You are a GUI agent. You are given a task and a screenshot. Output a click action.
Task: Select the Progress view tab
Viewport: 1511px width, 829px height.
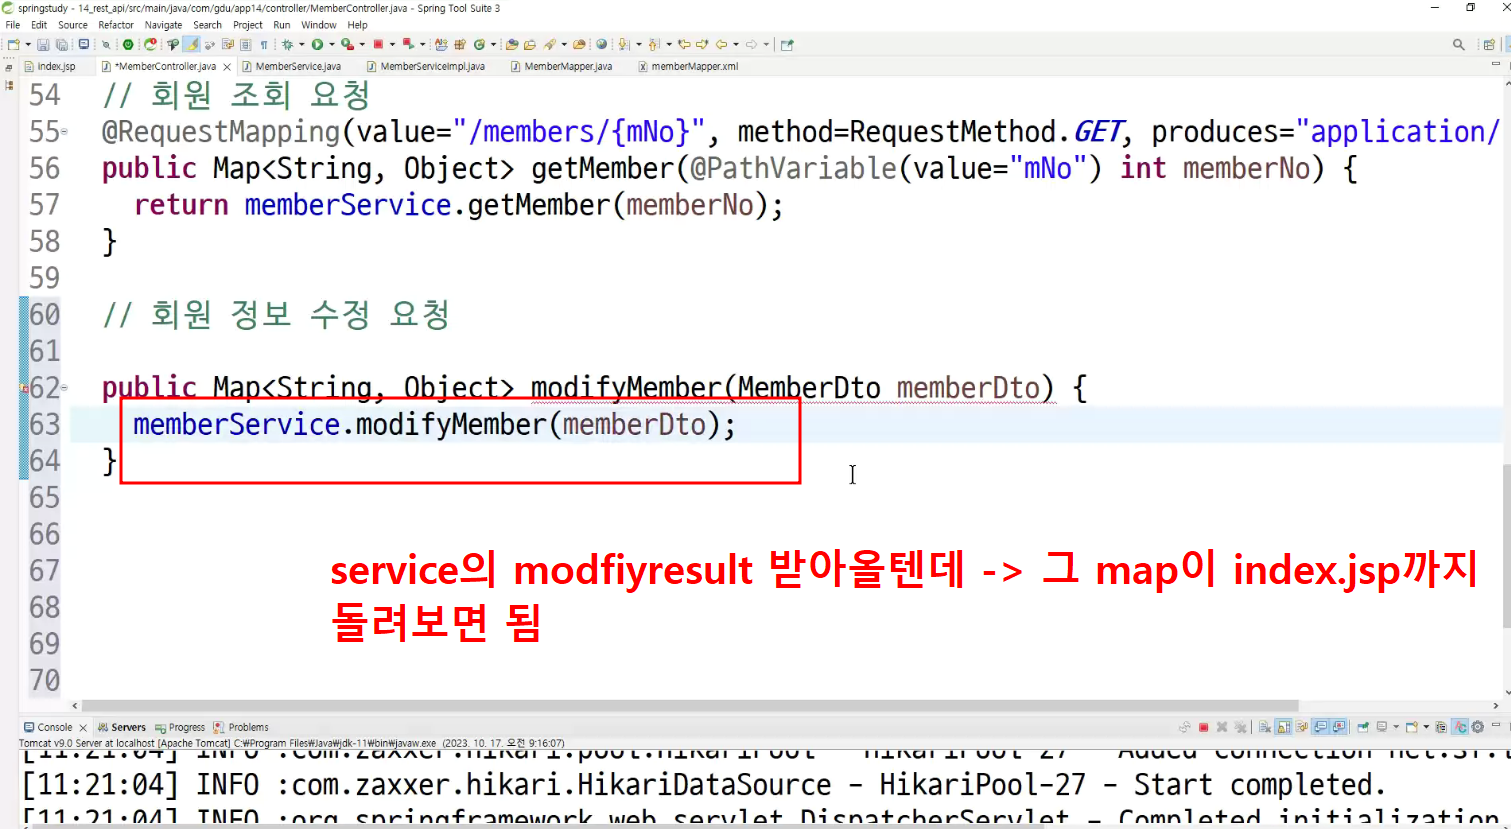(180, 727)
